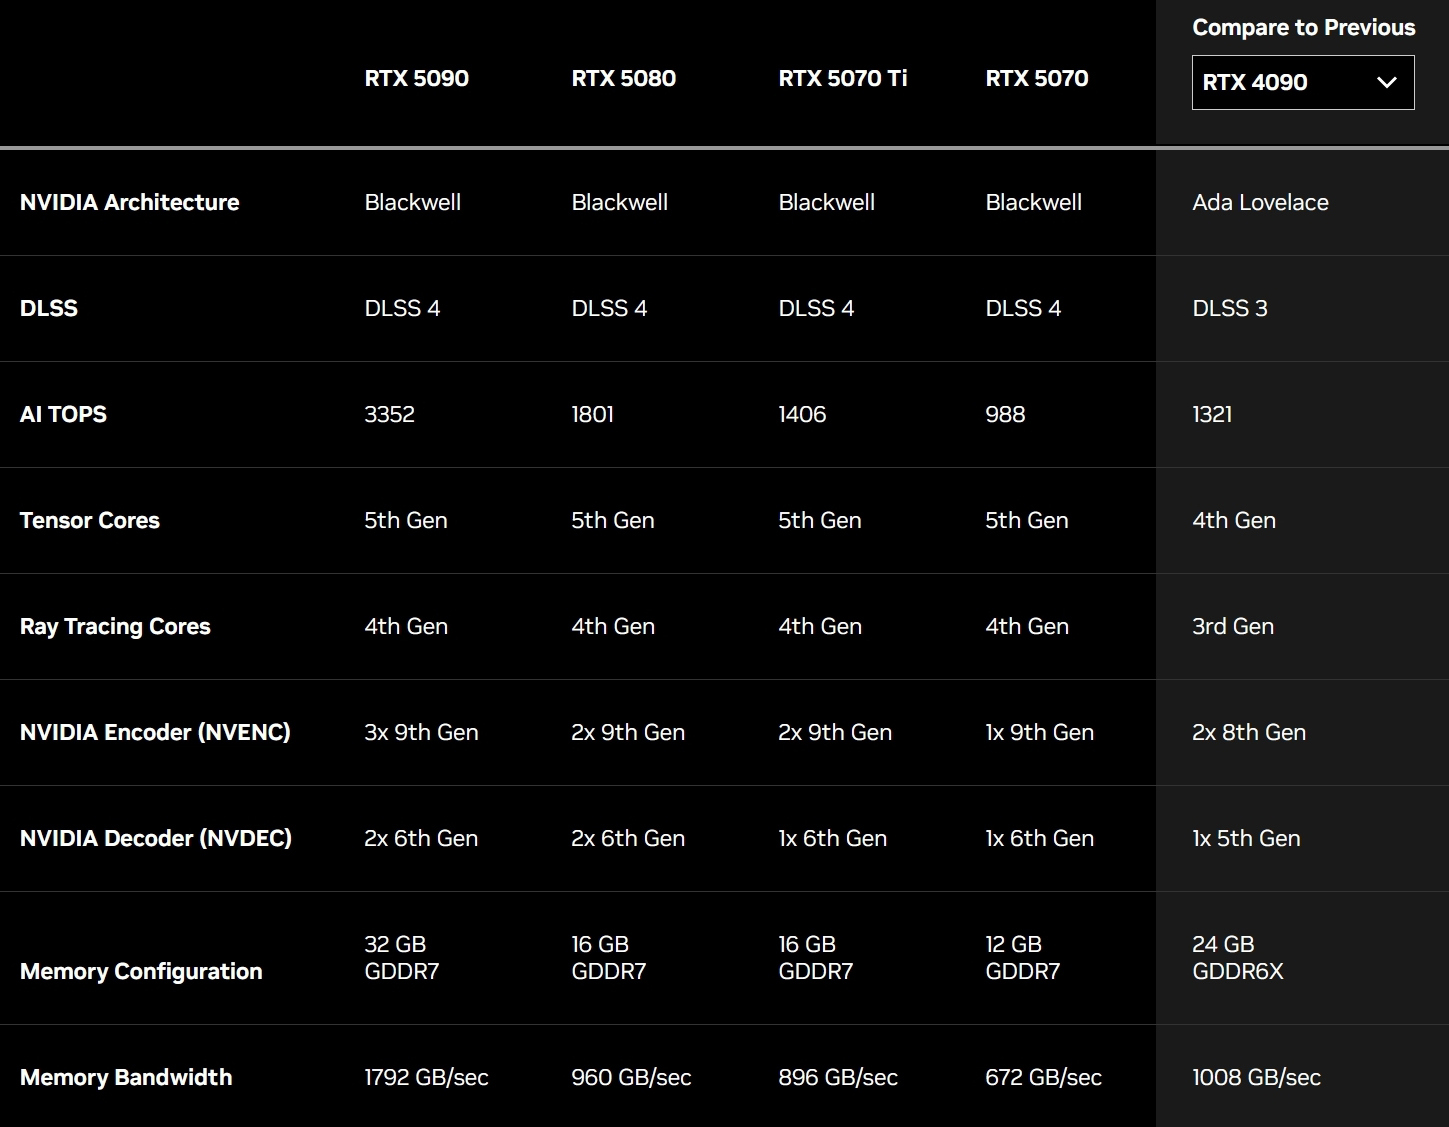Image resolution: width=1449 pixels, height=1127 pixels.
Task: Click the Memory Bandwidth row label
Action: [x=126, y=1077]
